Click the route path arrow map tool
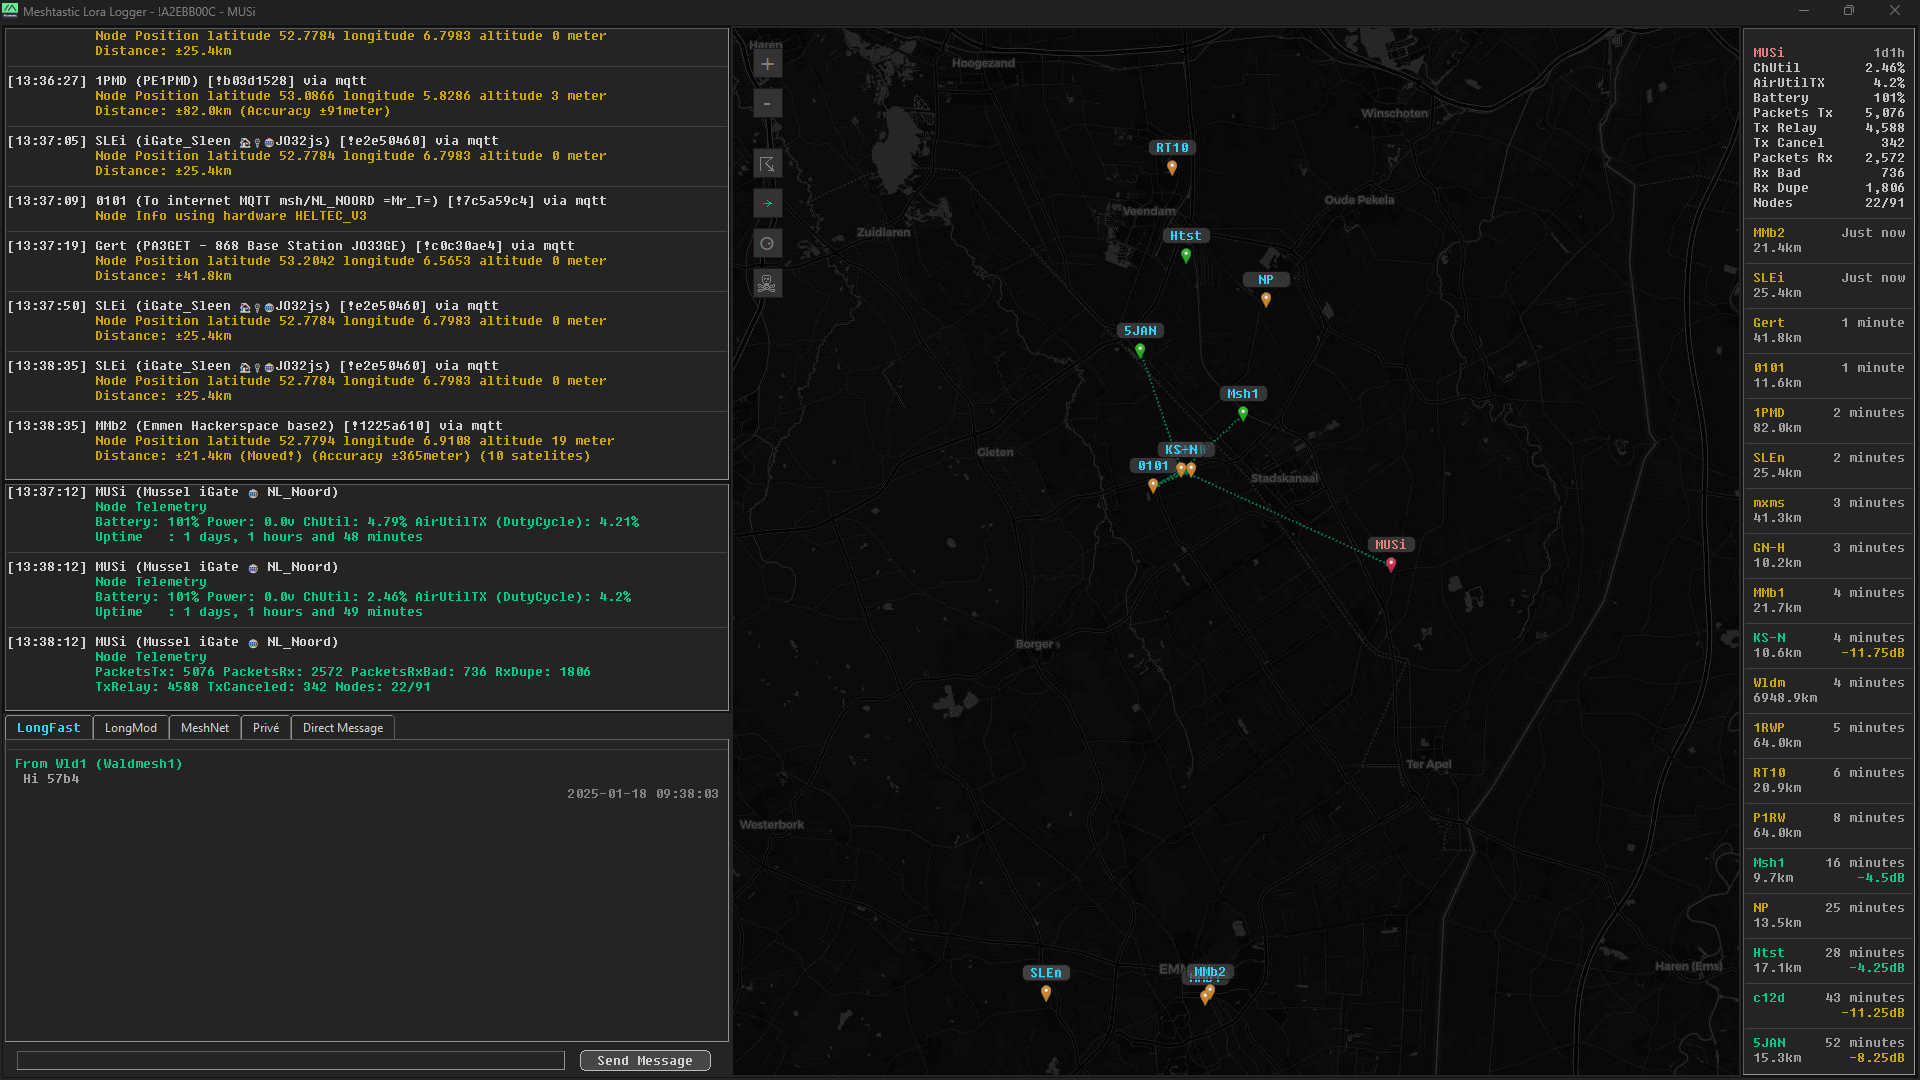This screenshot has height=1080, width=1920. click(x=767, y=165)
